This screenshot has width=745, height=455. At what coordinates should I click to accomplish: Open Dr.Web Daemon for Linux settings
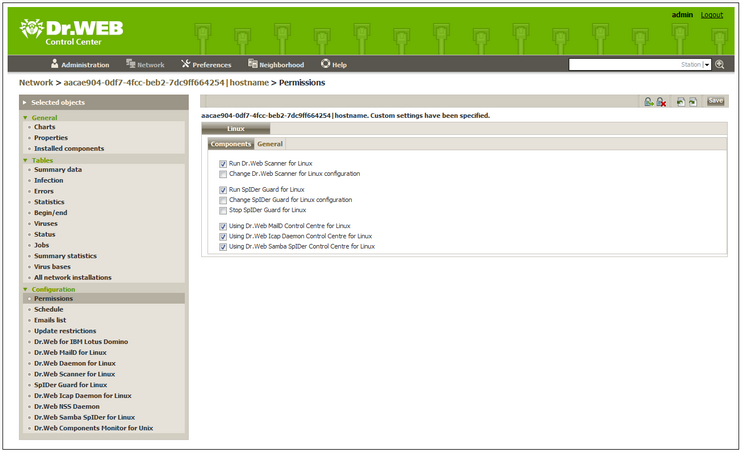pos(75,363)
